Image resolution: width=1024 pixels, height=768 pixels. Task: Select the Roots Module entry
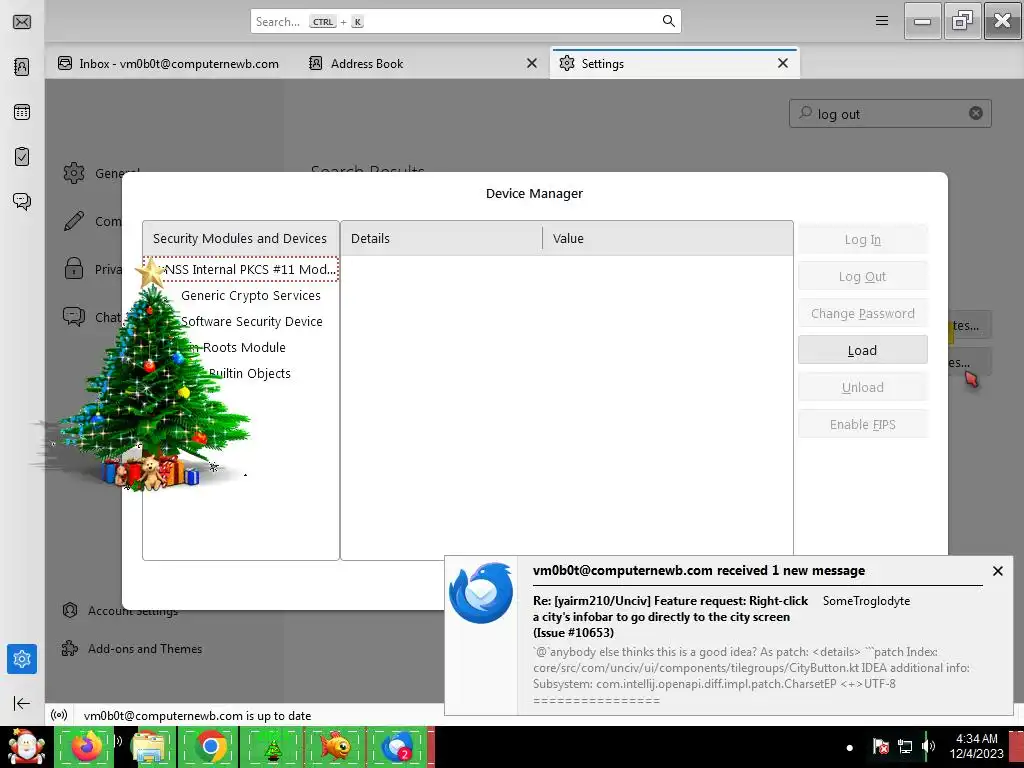coord(241,347)
